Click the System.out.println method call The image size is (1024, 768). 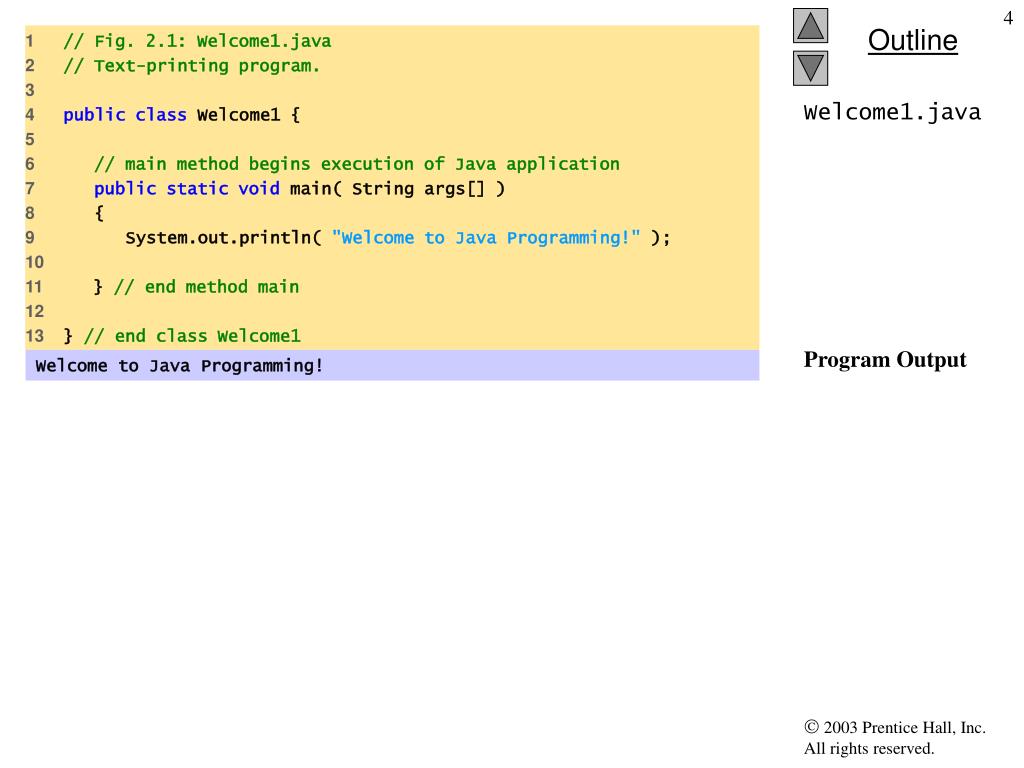click(222, 238)
